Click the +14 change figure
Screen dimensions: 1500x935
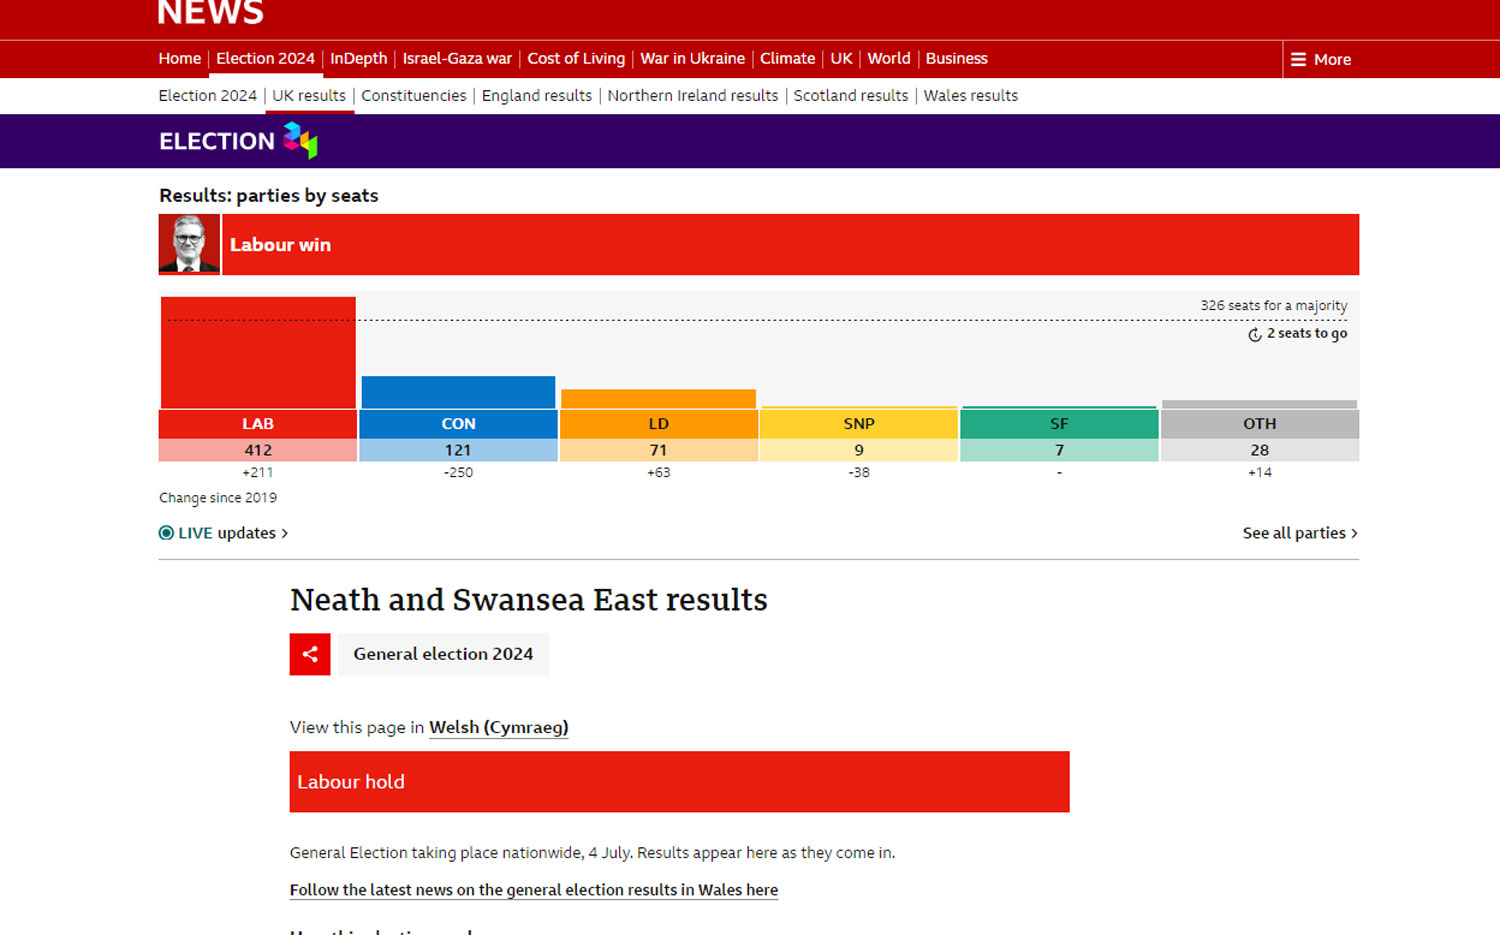pos(1260,472)
